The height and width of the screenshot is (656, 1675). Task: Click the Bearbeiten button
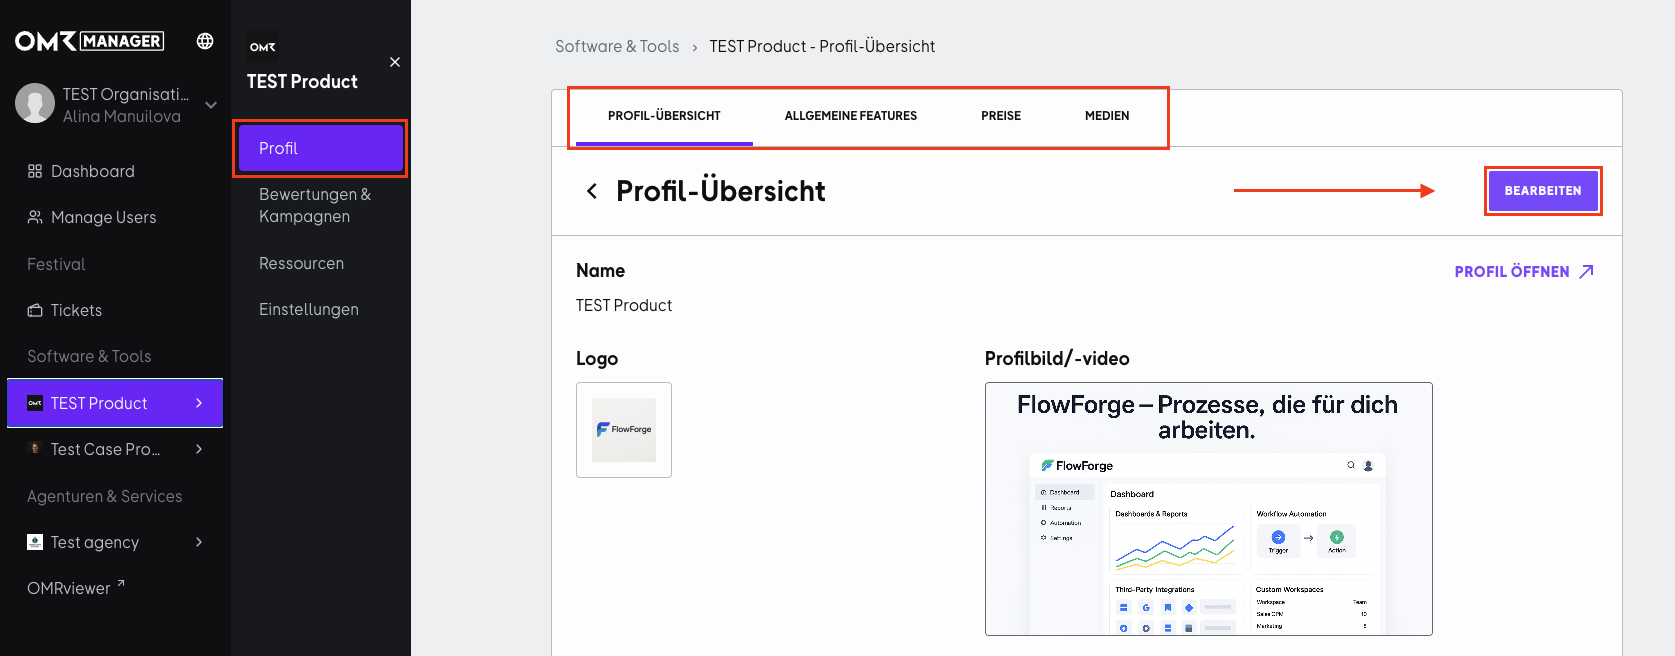(x=1543, y=191)
